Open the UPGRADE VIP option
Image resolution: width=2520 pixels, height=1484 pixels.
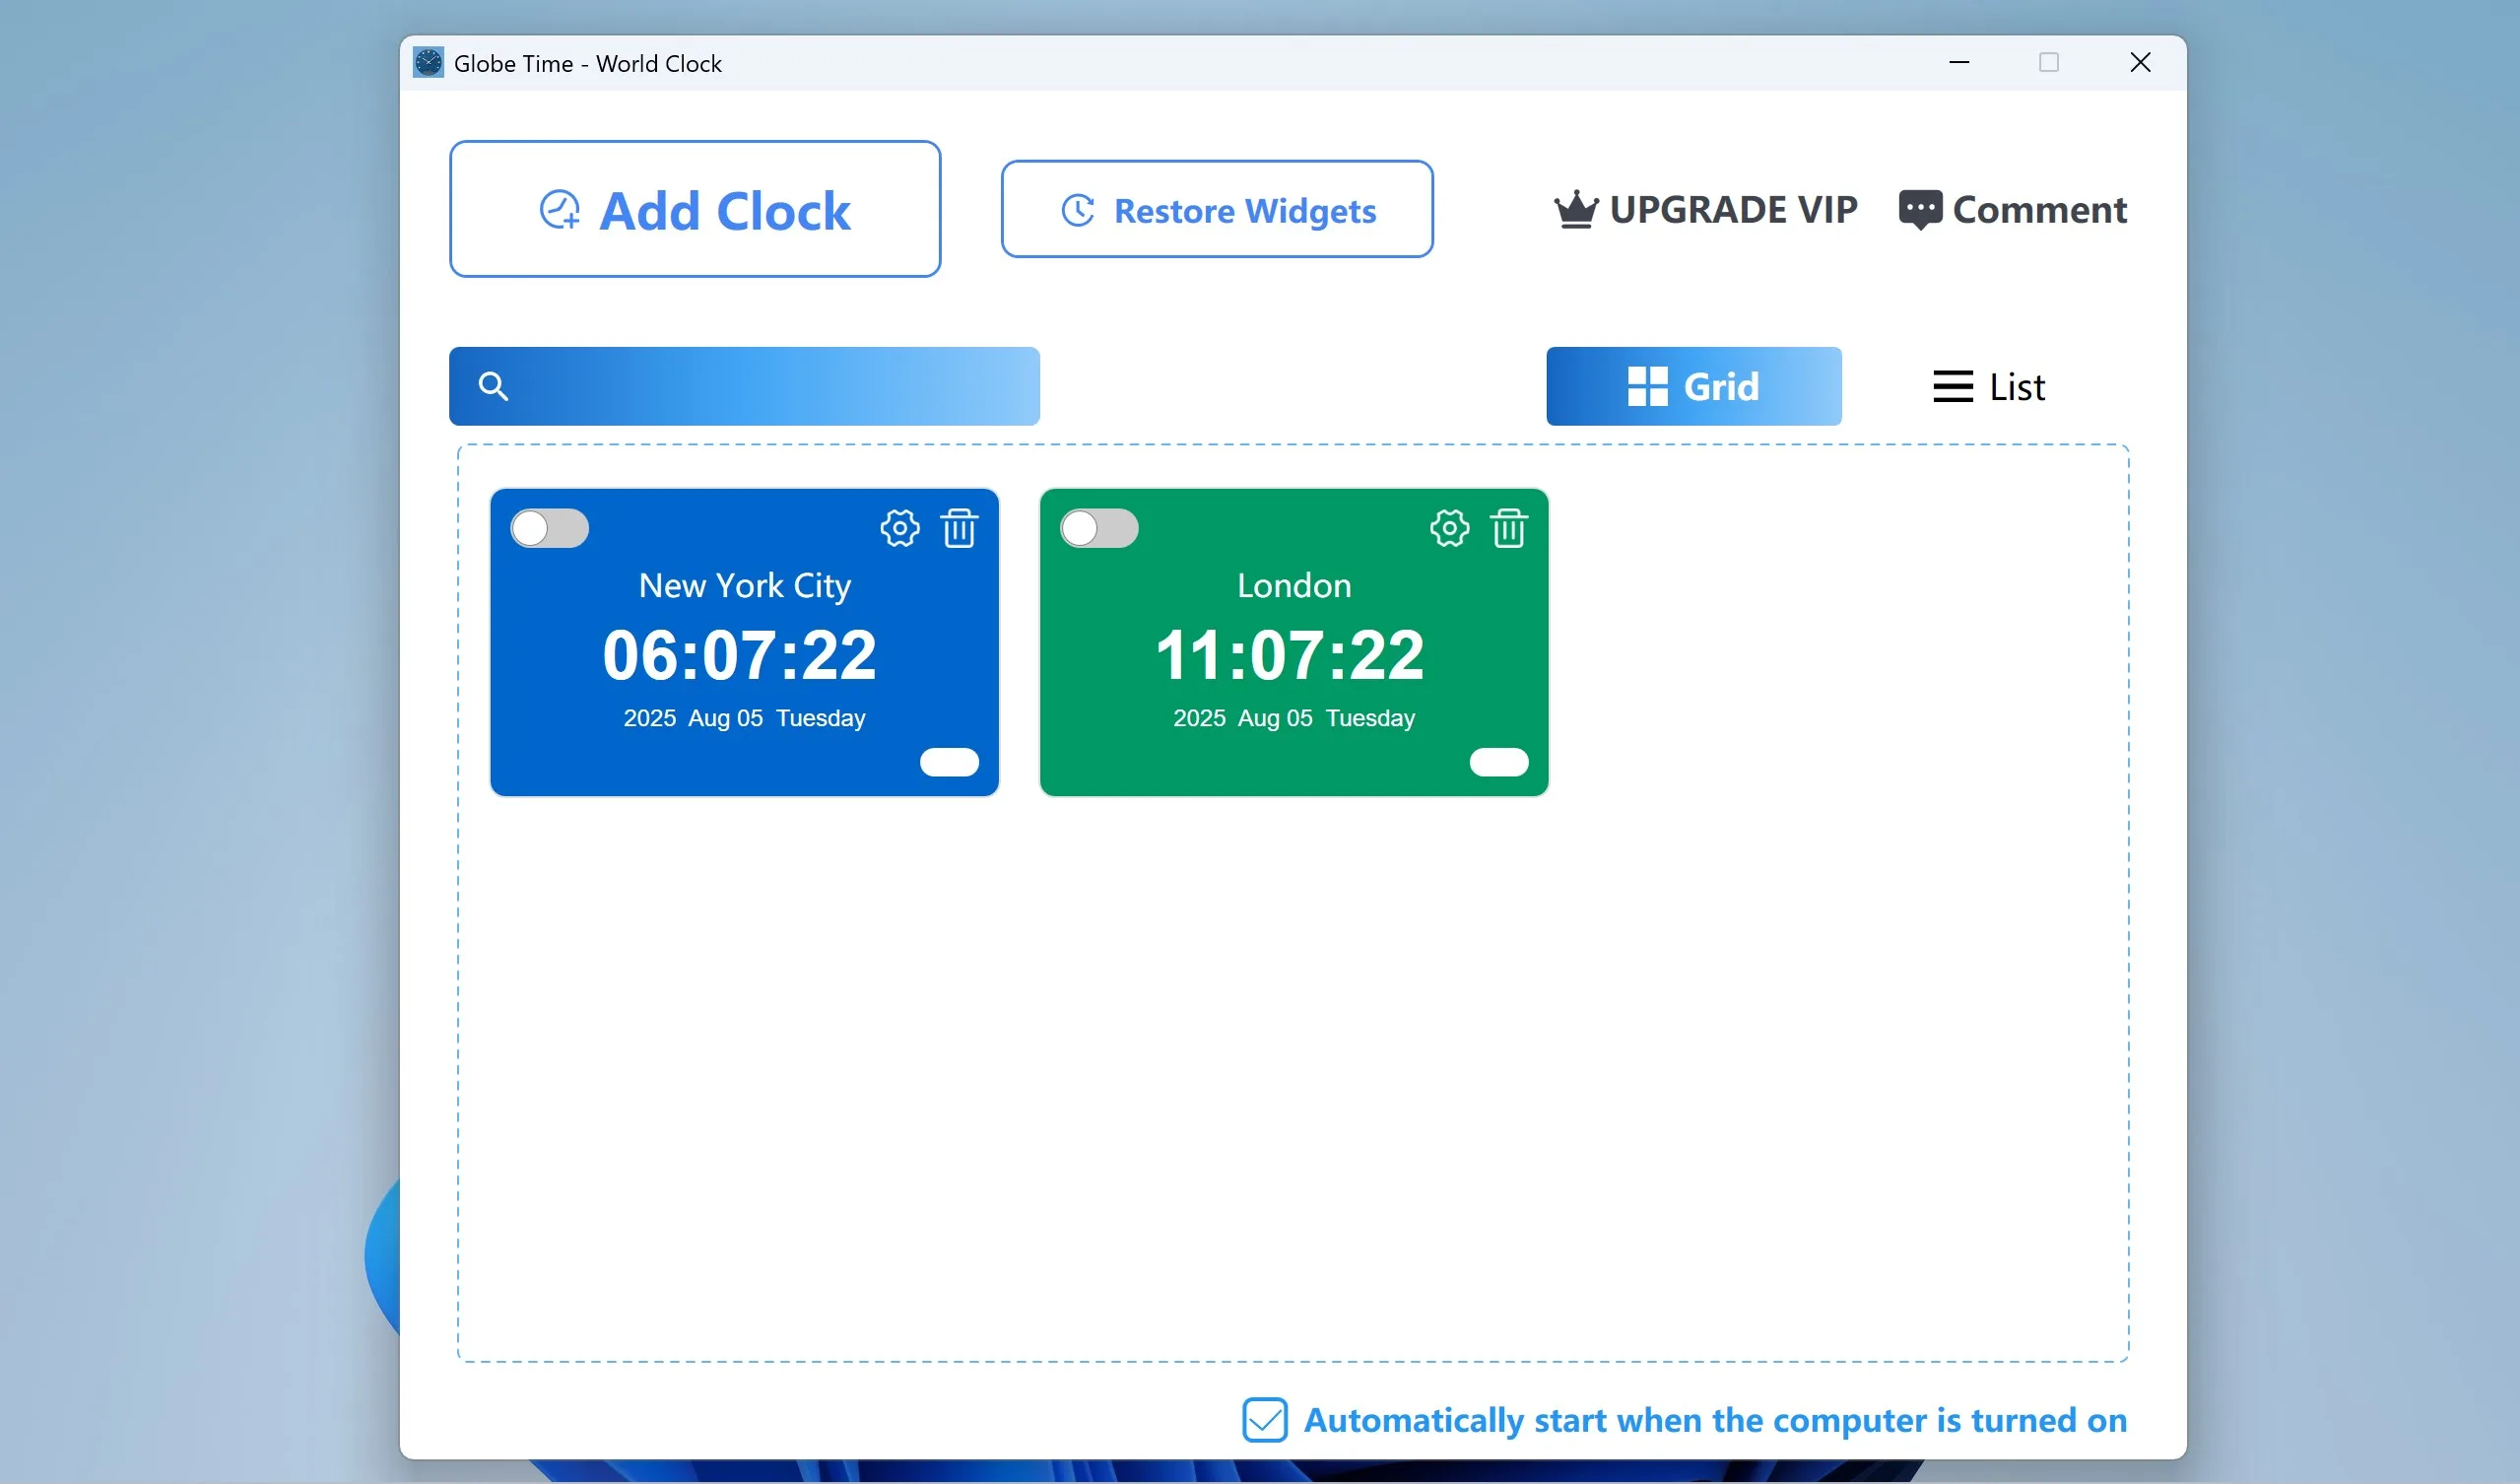point(1706,210)
